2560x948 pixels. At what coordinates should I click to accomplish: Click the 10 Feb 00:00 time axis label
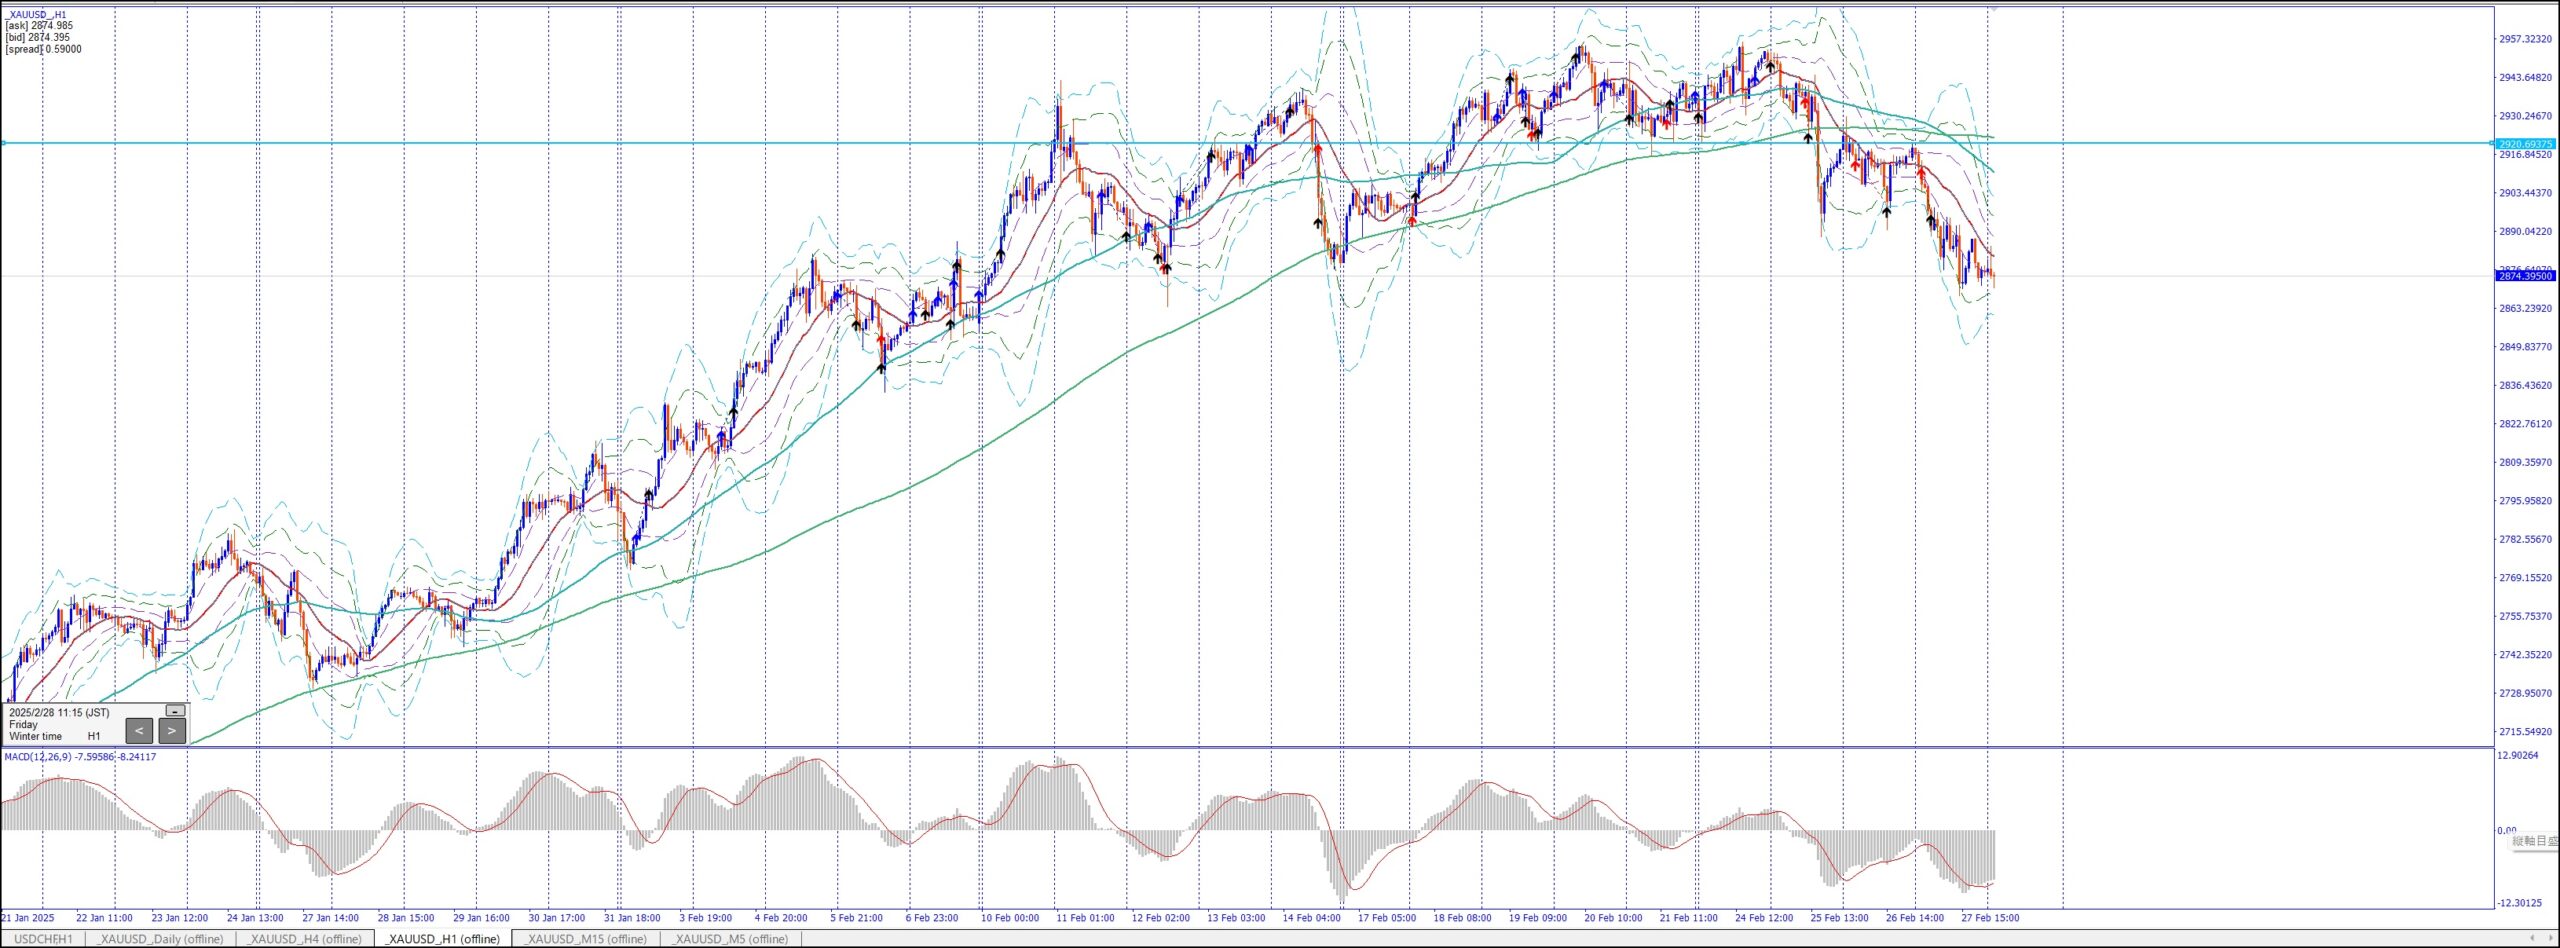pyautogui.click(x=1009, y=918)
